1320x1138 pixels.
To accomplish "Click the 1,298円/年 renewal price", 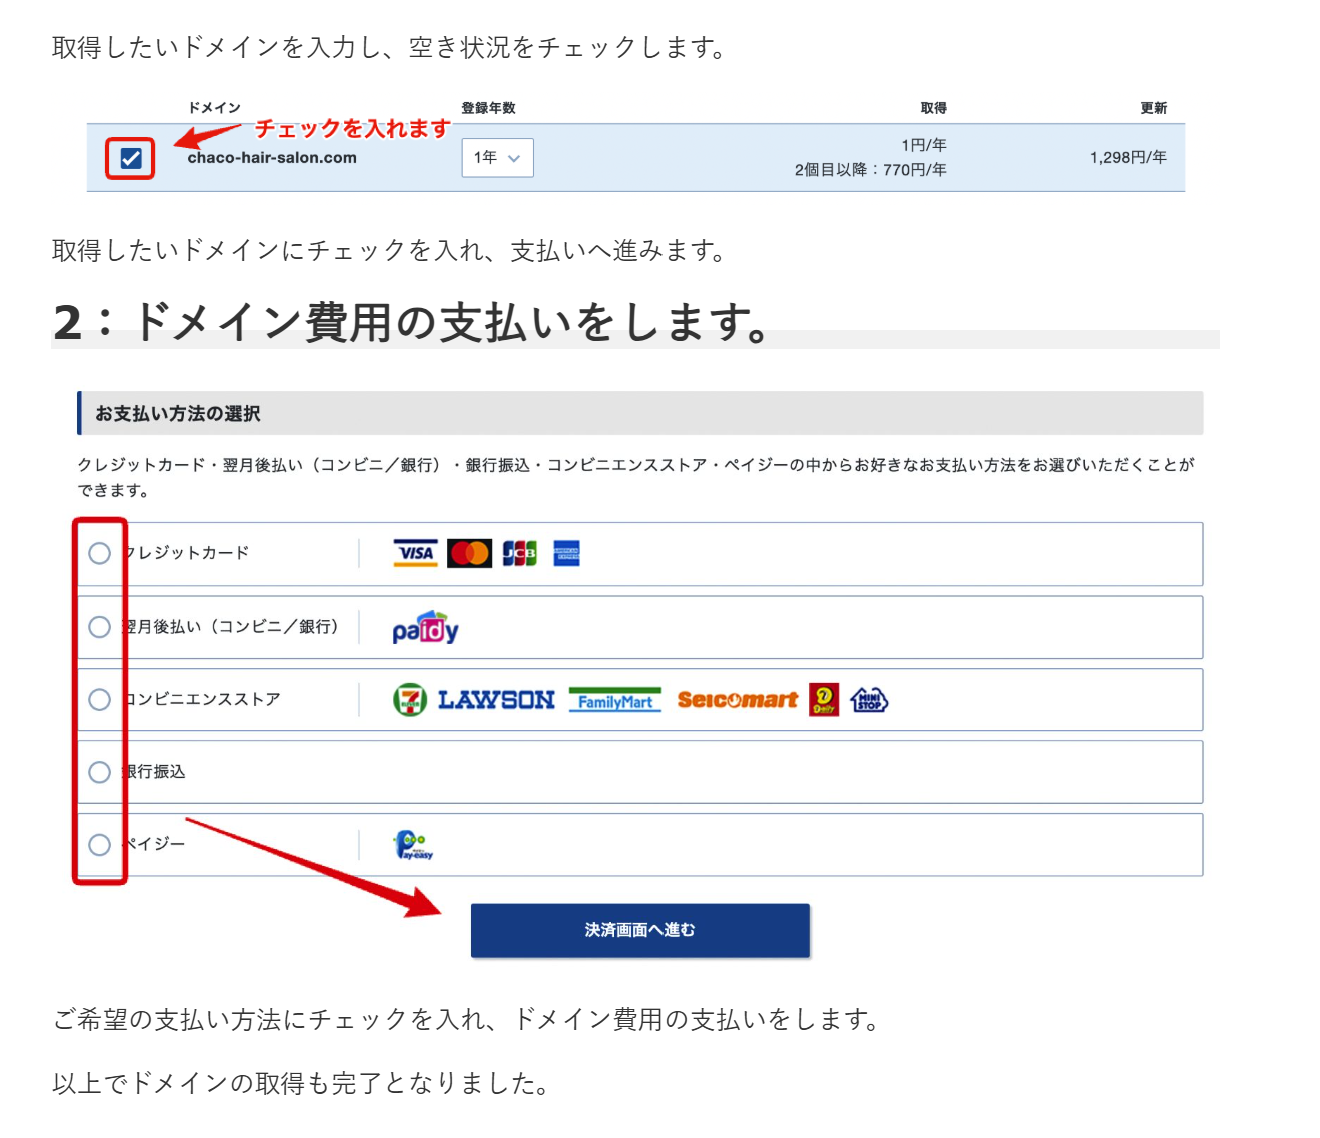I will pyautogui.click(x=1128, y=158).
